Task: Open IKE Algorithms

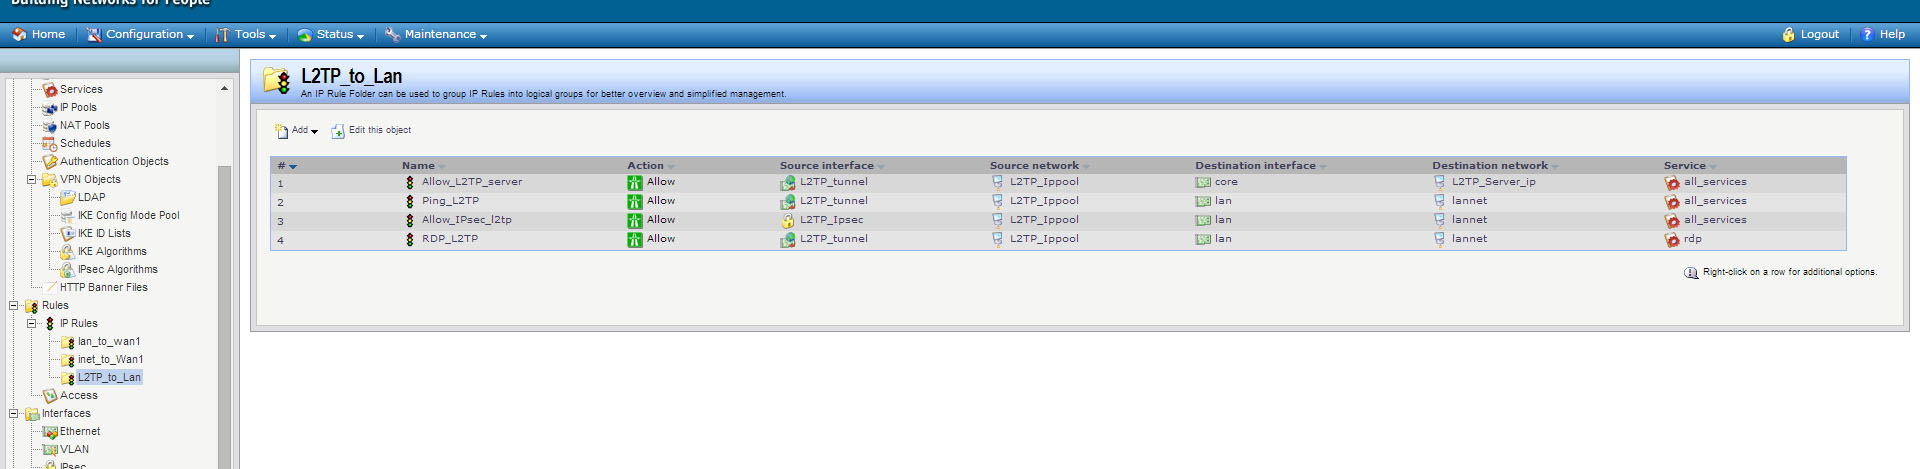Action: tap(112, 252)
